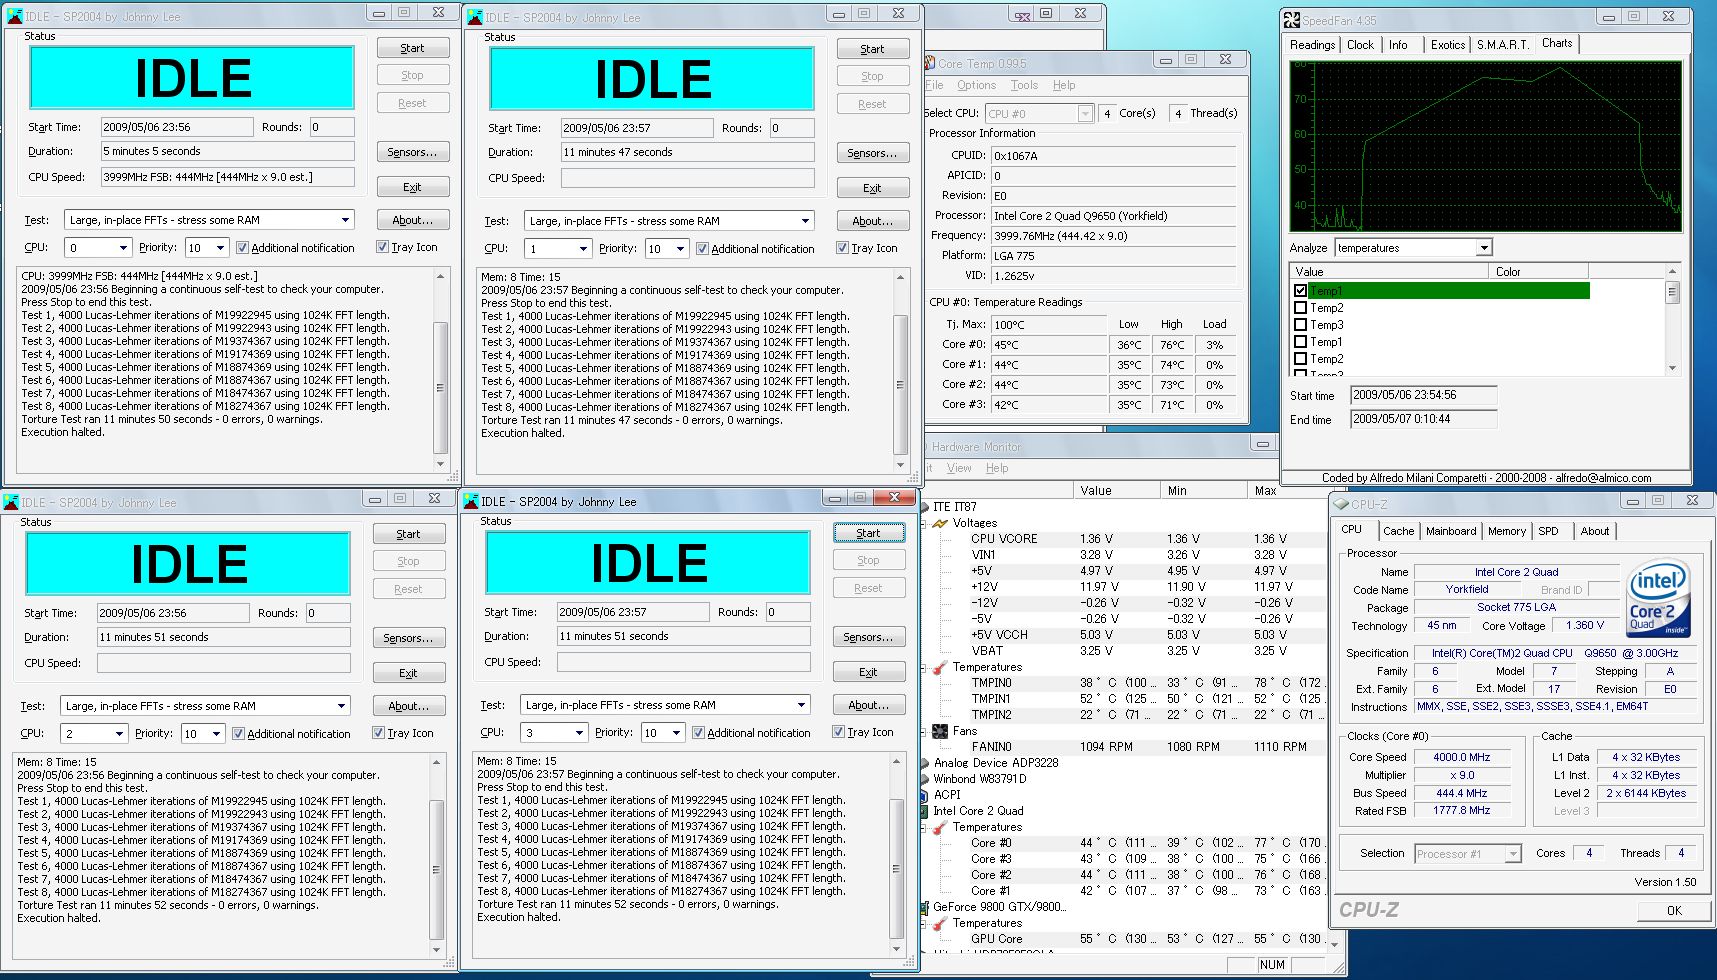1717x980 pixels.
Task: Check the Temp3 checkbox in SpeedFan
Action: pos(1300,325)
